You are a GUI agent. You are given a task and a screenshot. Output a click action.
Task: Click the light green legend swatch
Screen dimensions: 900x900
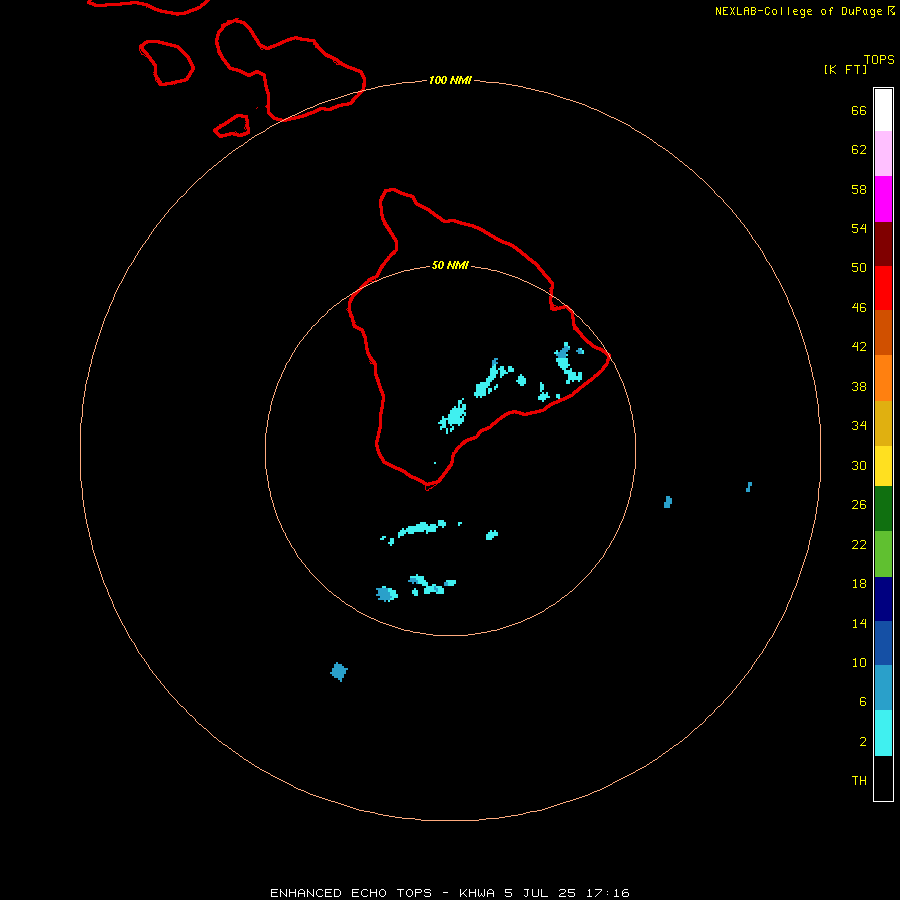click(x=883, y=554)
